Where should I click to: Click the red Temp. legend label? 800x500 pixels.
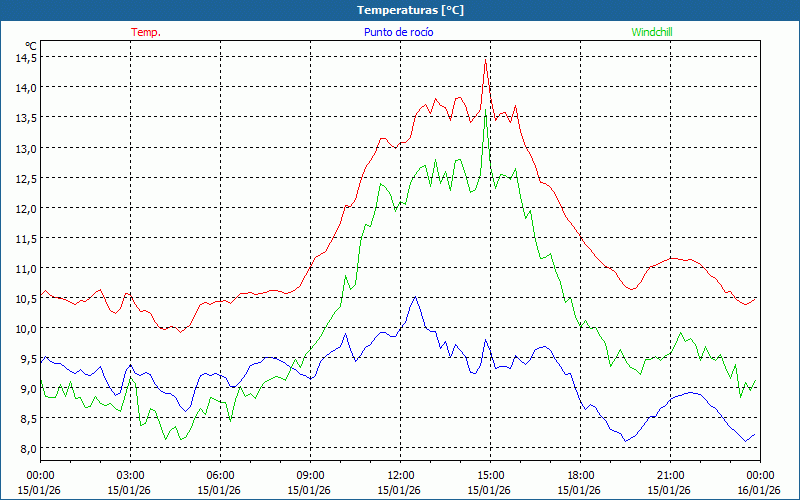point(146,32)
